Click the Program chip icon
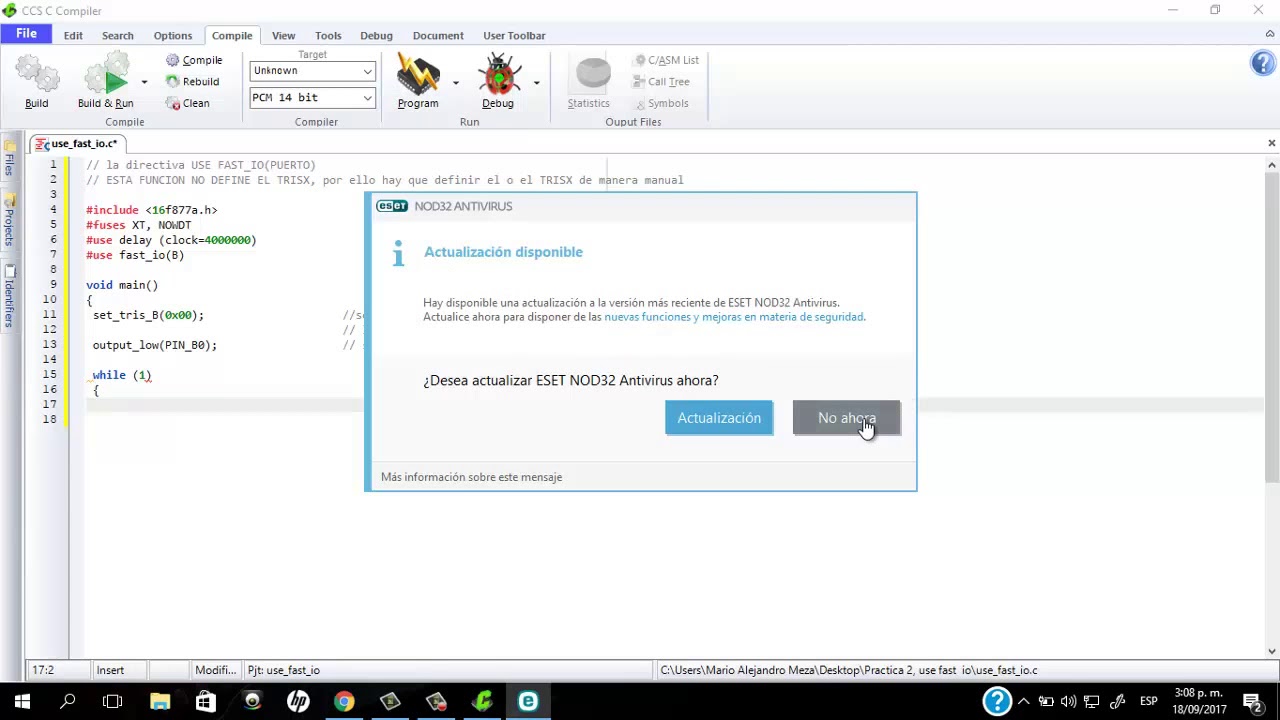The height and width of the screenshot is (720, 1280). [418, 74]
